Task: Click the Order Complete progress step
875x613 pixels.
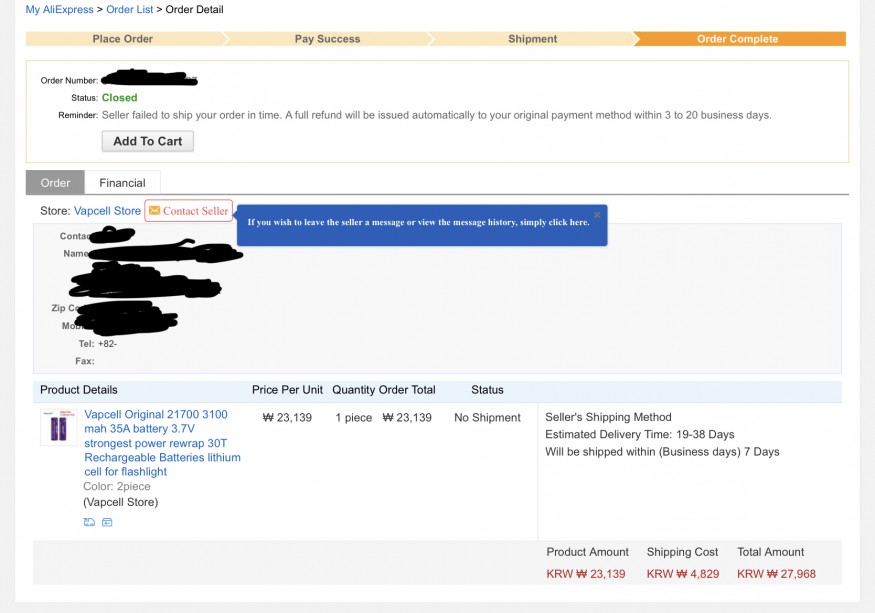Action: pos(737,39)
